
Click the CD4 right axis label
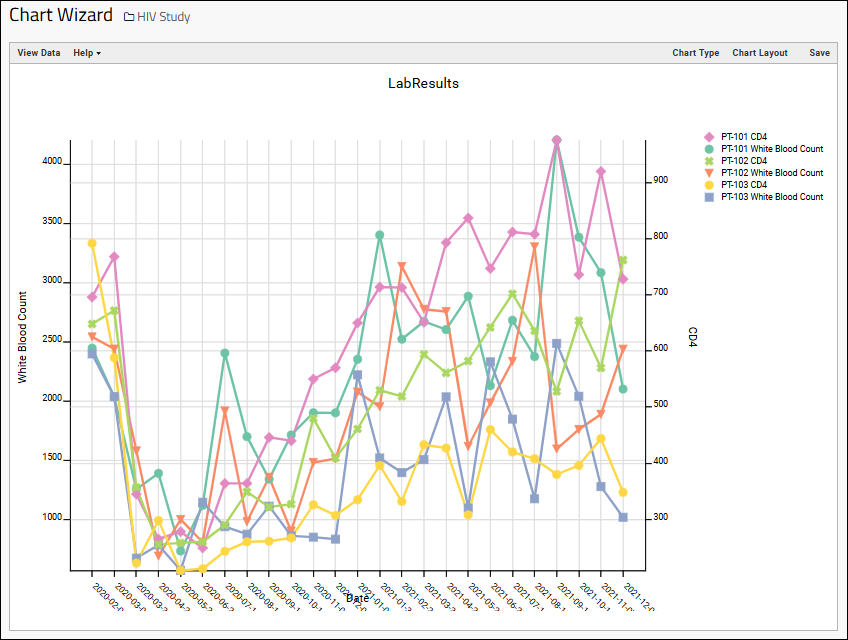coord(691,337)
